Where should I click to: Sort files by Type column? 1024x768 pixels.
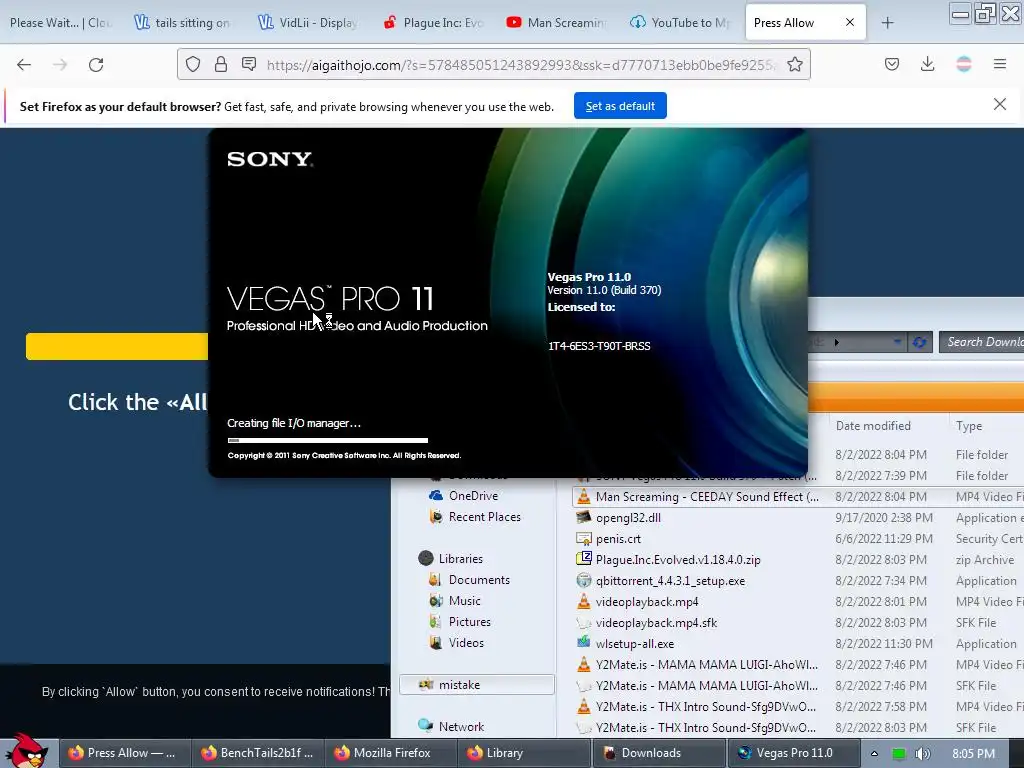coord(969,426)
